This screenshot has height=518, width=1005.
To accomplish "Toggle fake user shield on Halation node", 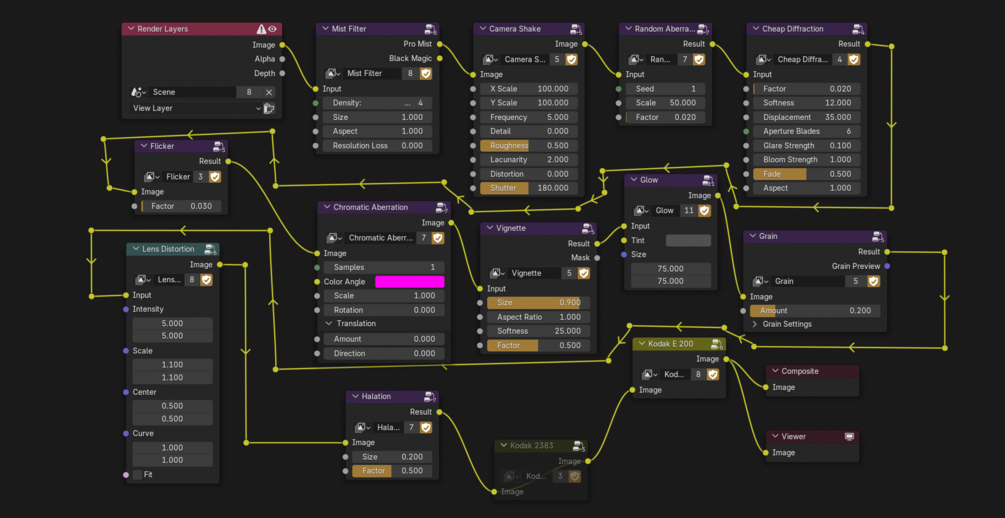I will [x=426, y=427].
